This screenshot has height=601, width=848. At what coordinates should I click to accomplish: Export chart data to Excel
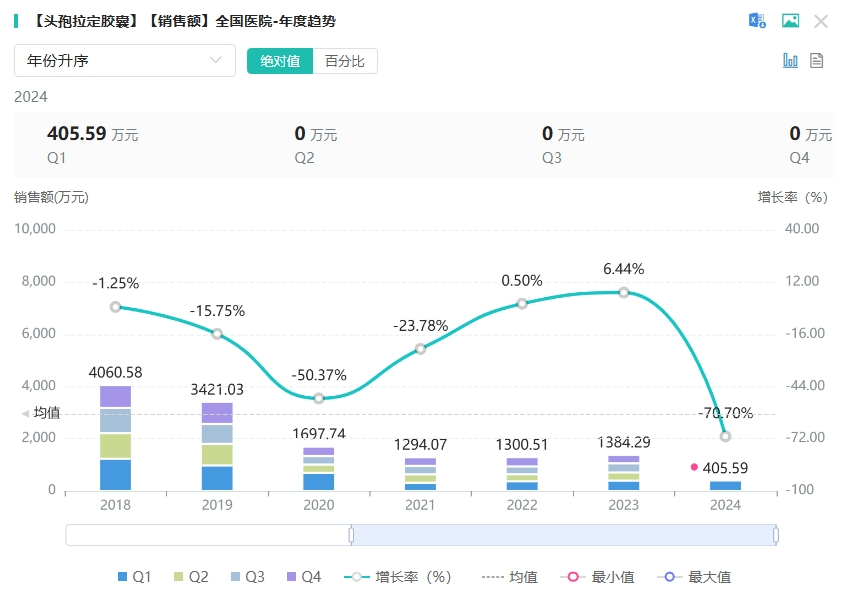757,21
